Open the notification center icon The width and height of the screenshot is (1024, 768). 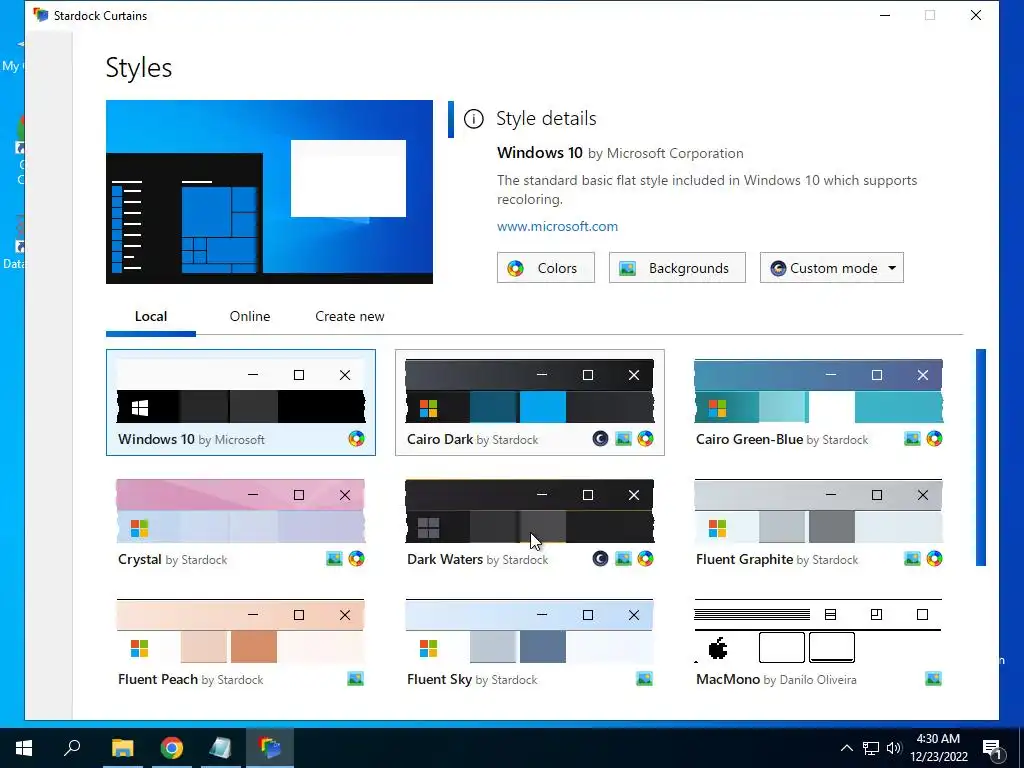pos(992,748)
